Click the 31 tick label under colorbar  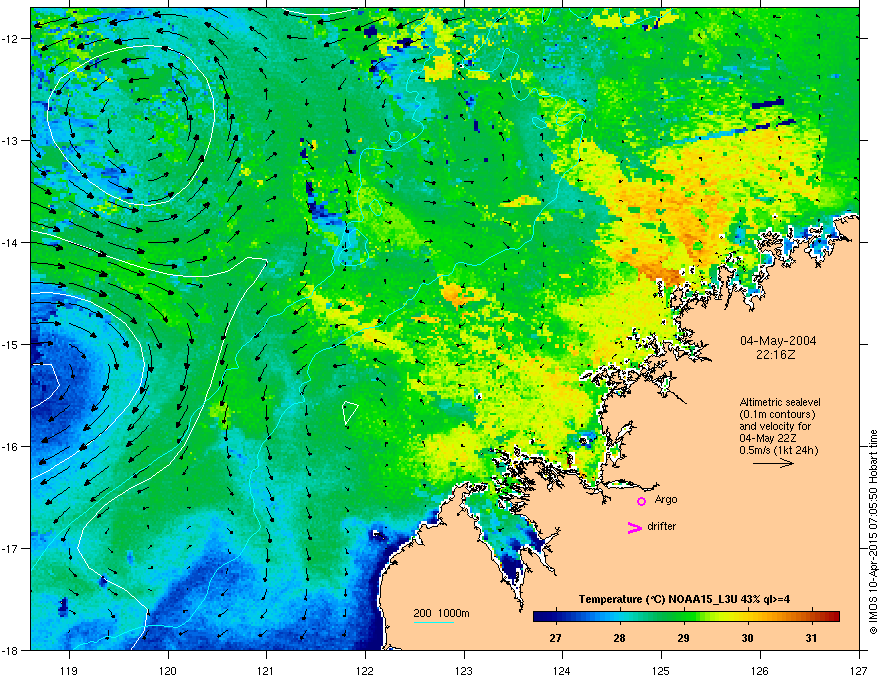pos(811,638)
